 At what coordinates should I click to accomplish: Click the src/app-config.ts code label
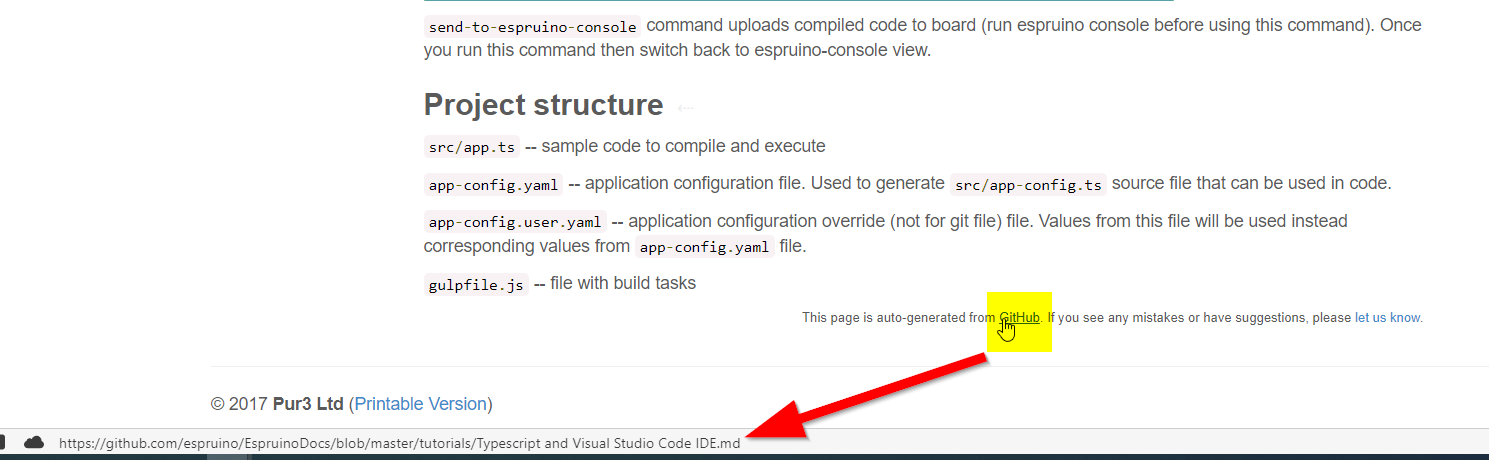click(1028, 185)
